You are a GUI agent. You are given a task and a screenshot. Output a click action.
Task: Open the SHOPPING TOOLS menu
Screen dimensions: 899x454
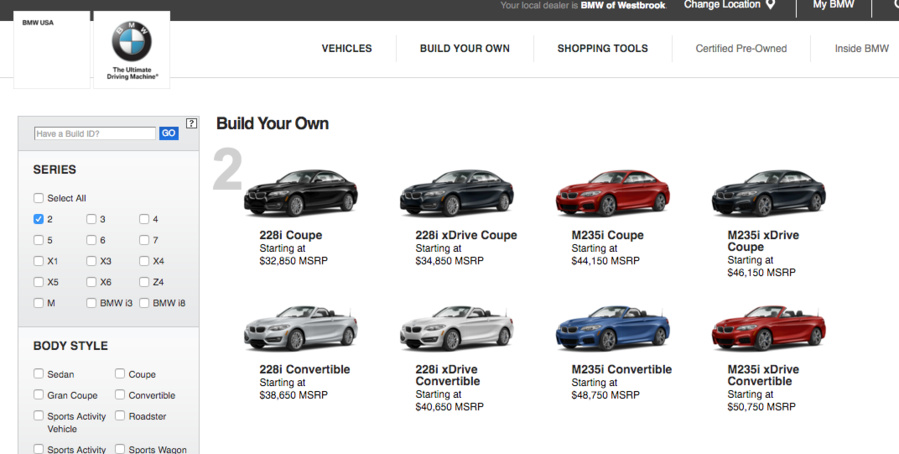[x=603, y=49]
